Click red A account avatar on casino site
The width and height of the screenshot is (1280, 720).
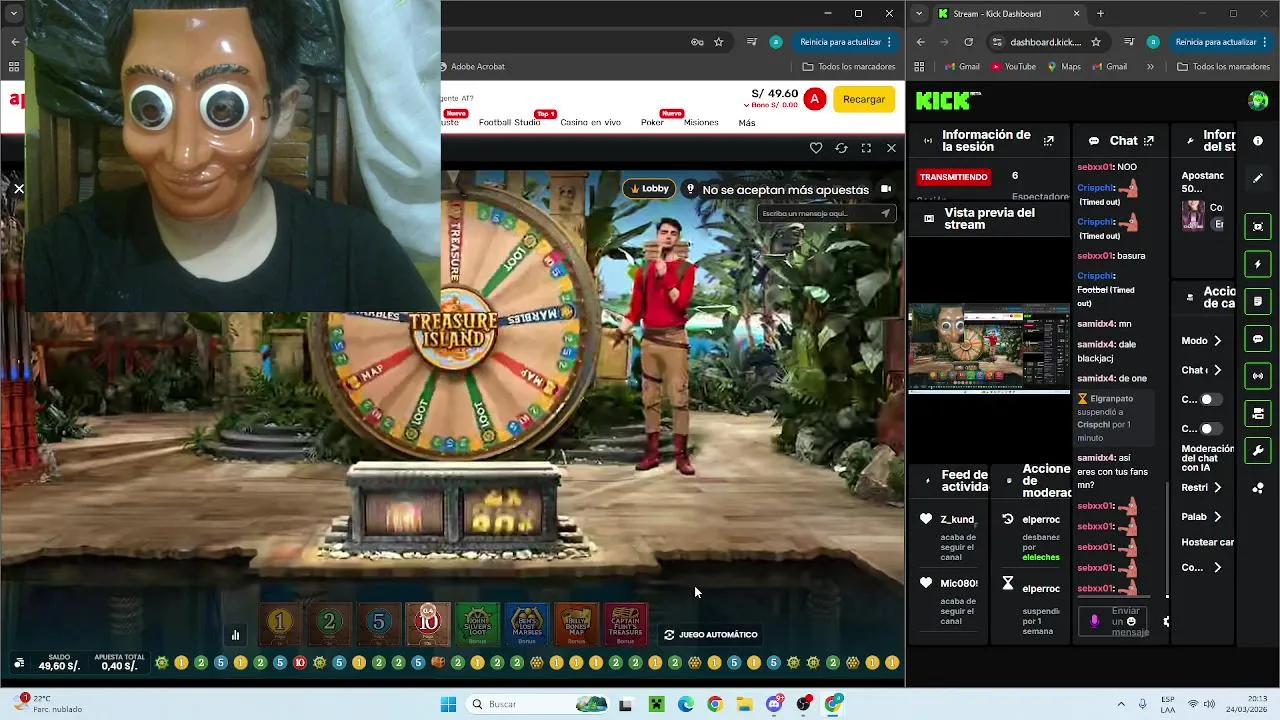point(815,99)
